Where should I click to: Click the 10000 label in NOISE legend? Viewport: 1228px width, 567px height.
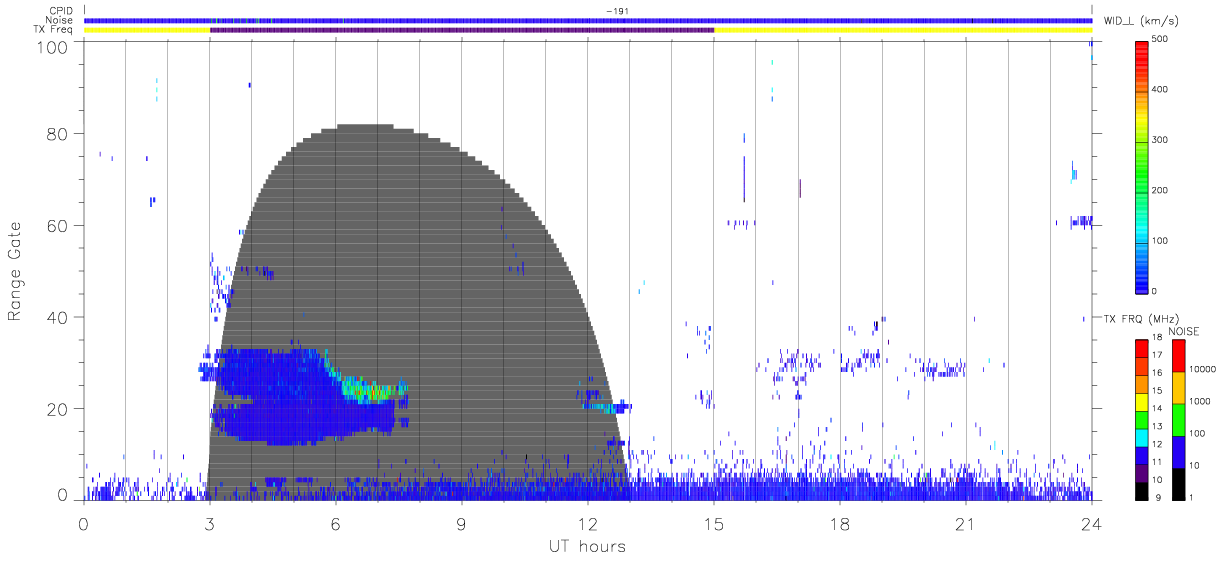pyautogui.click(x=1202, y=369)
